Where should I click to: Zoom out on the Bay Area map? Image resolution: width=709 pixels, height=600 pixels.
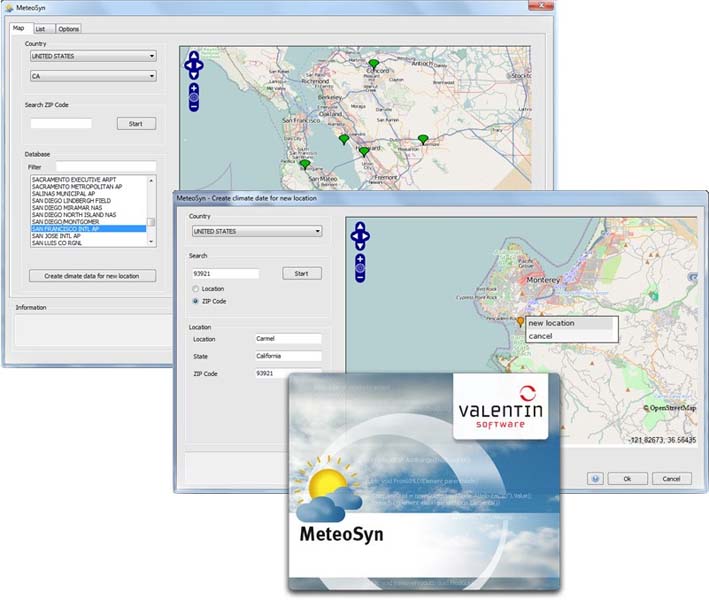(194, 107)
